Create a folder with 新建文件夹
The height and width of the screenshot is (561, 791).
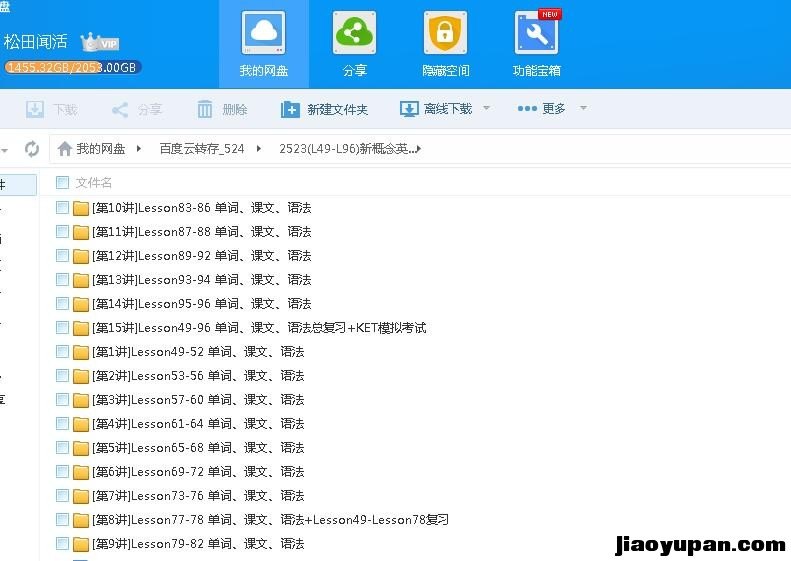coord(324,109)
